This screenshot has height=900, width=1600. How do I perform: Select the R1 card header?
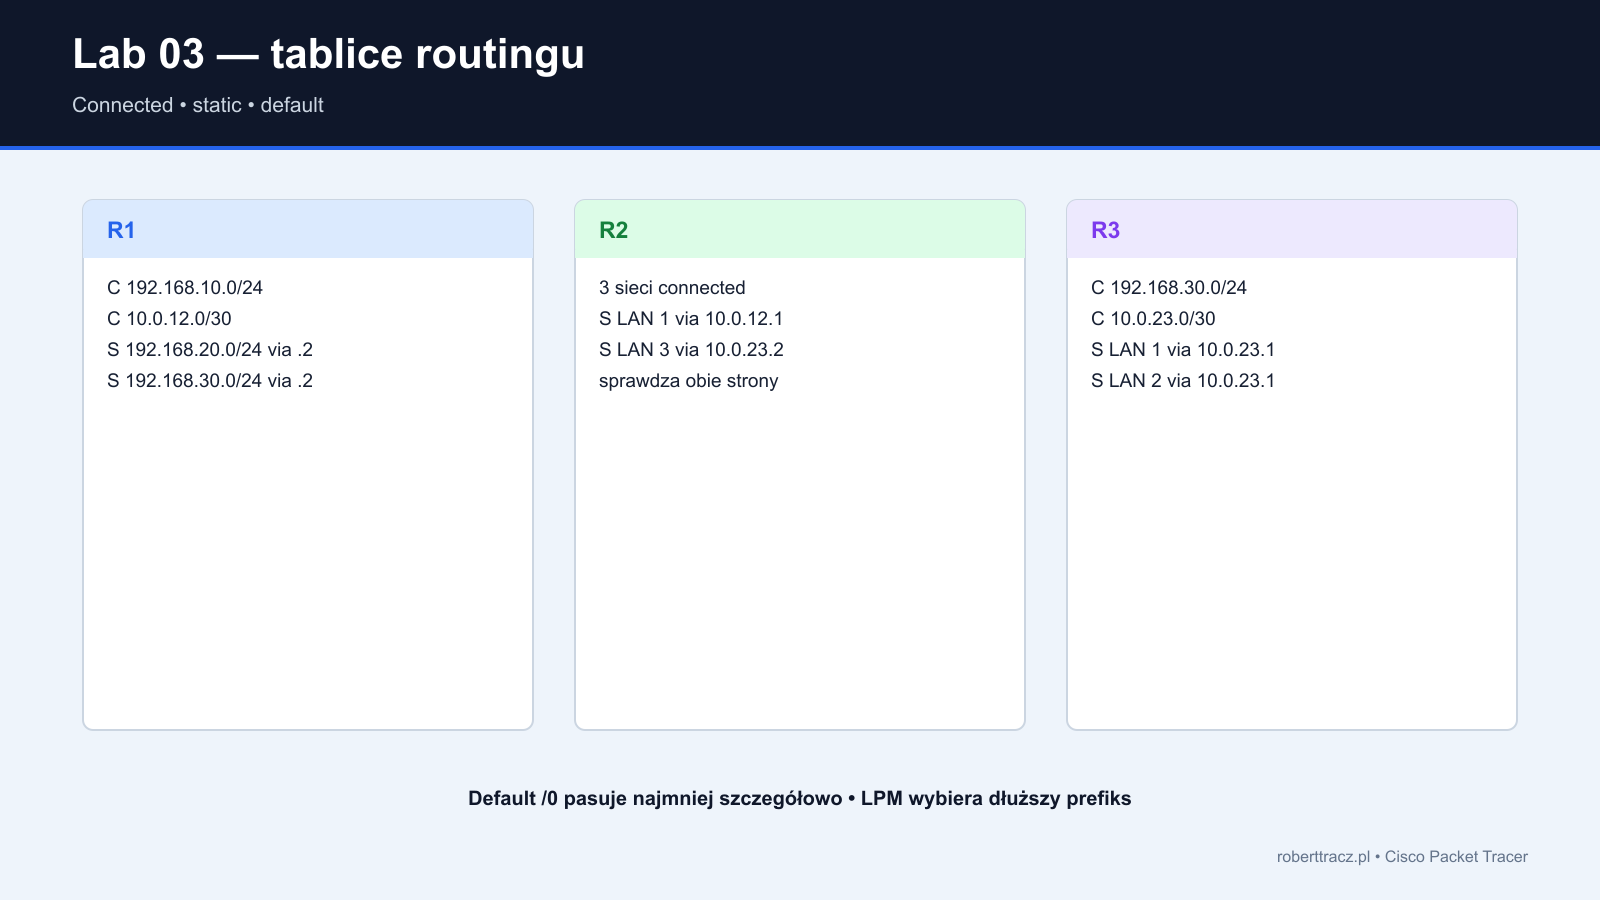(308, 230)
